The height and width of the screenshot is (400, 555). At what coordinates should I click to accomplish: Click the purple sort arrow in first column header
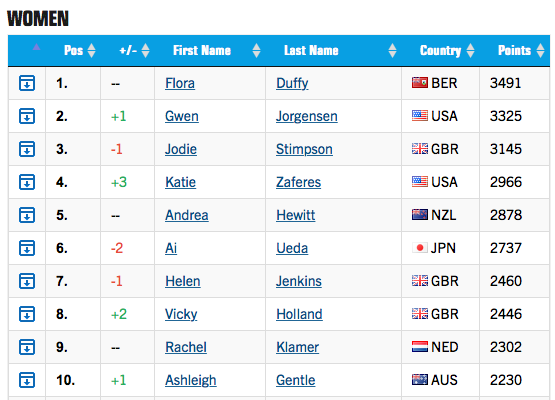pyautogui.click(x=36, y=47)
